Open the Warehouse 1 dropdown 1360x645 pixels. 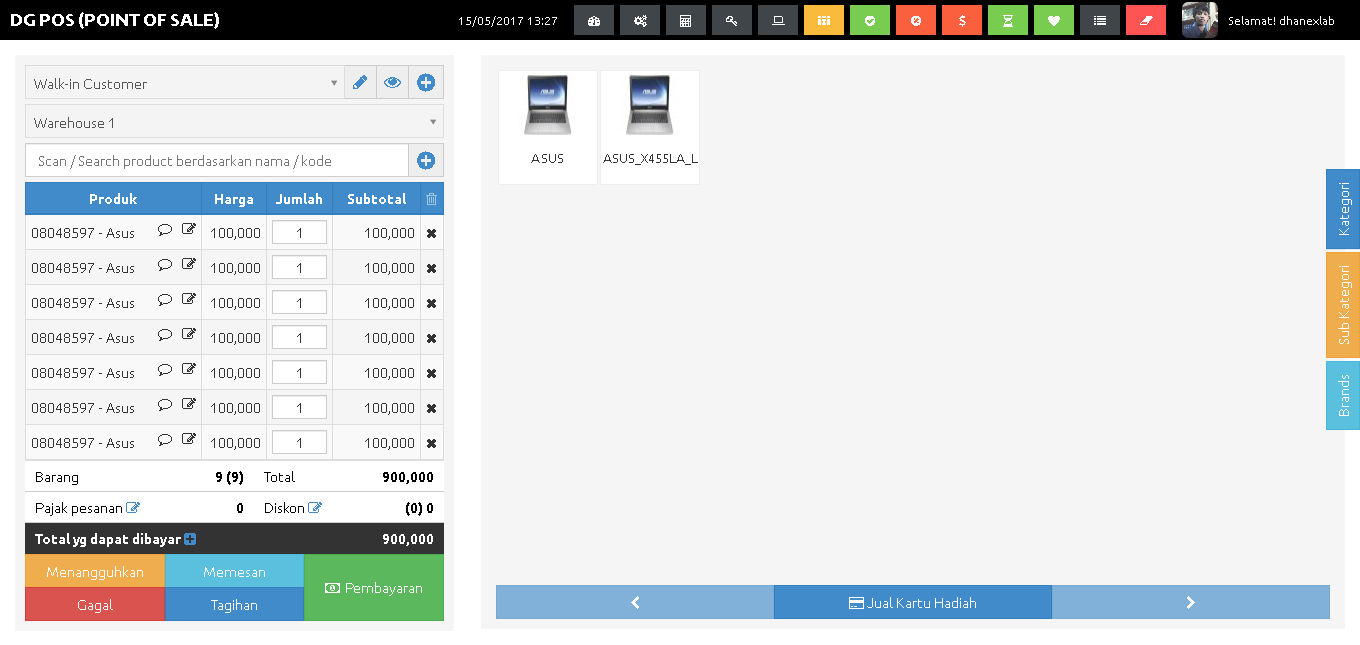[234, 122]
